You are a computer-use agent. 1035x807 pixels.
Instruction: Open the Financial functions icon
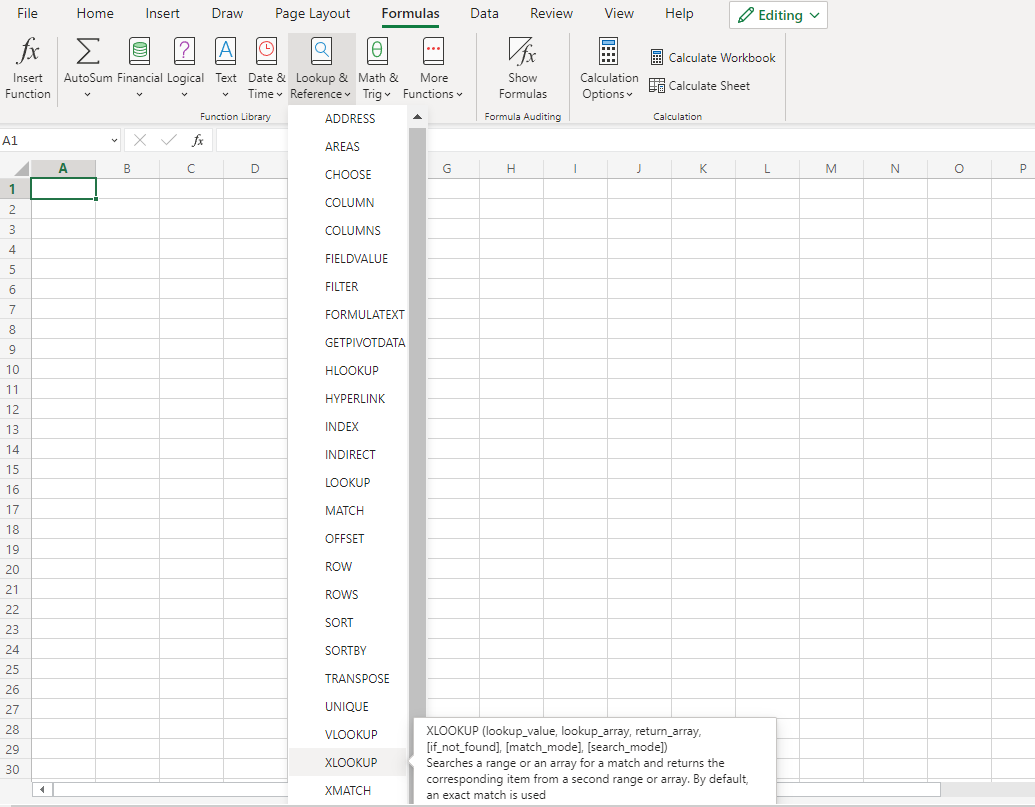[x=139, y=53]
